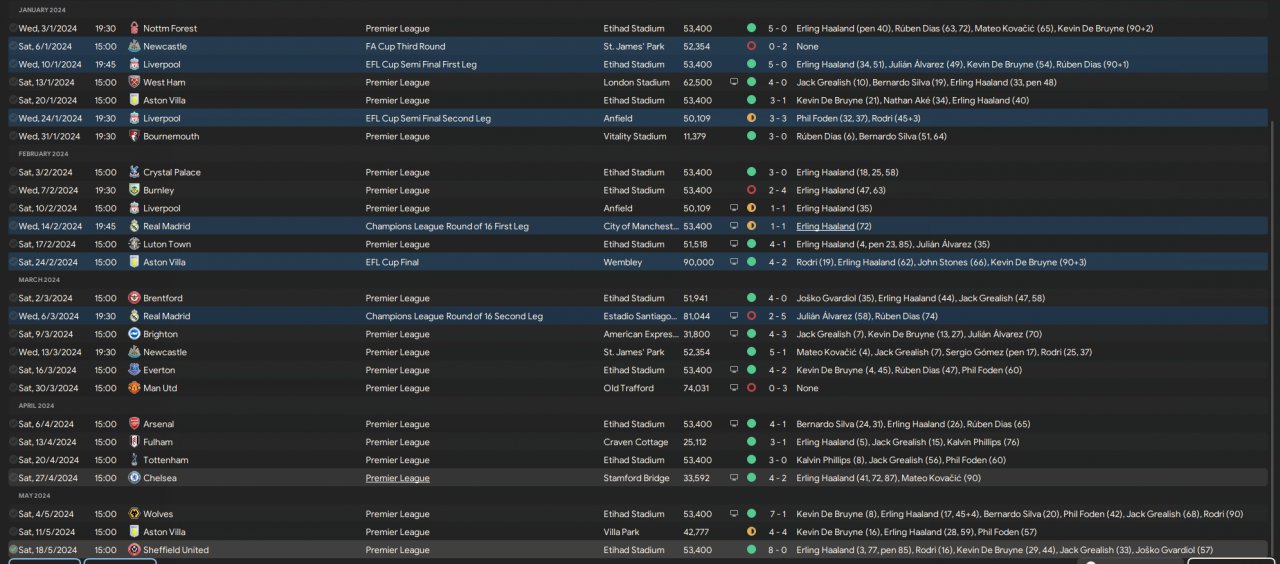Viewport: 1280px width, 564px height.
Task: Click the Wolves club badge
Action: point(134,514)
